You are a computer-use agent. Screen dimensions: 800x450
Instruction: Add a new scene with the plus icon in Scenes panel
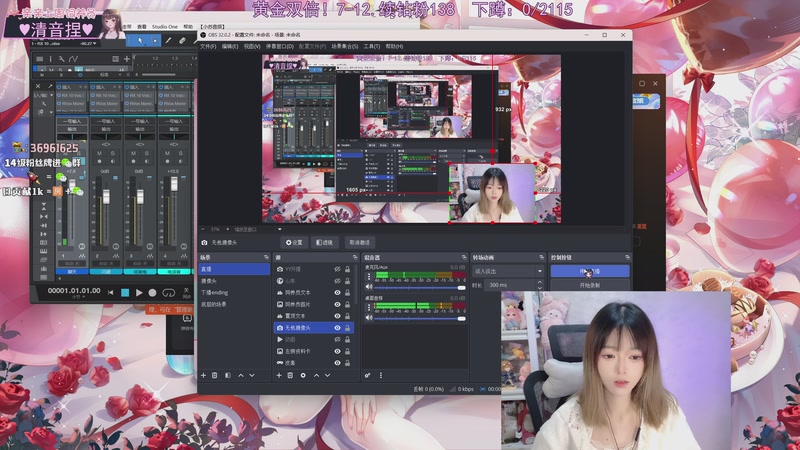point(204,376)
